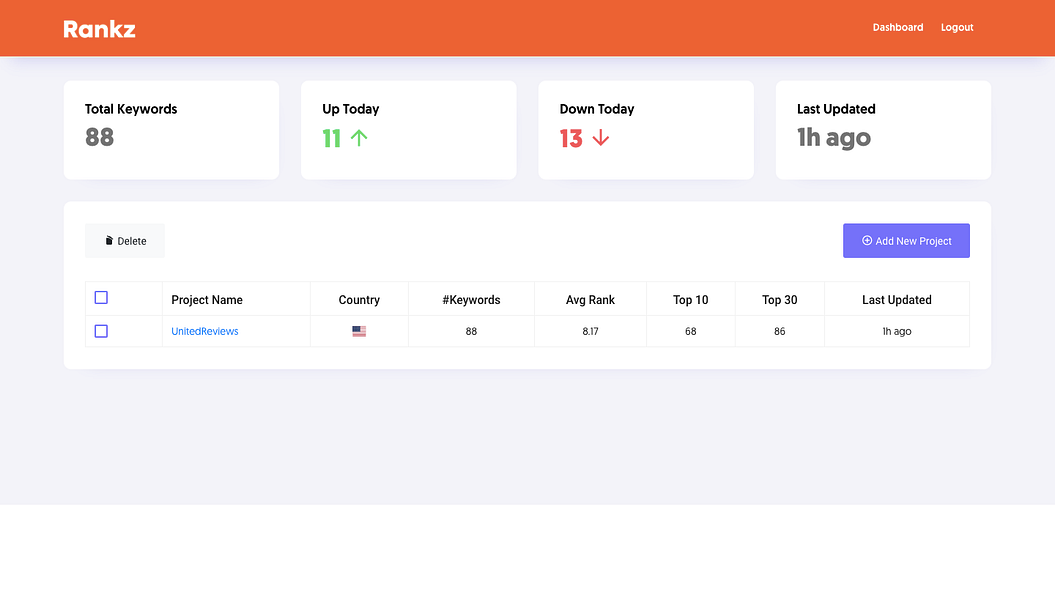Click the 86 value in Top 30 column
The image size is (1055, 600).
(779, 331)
